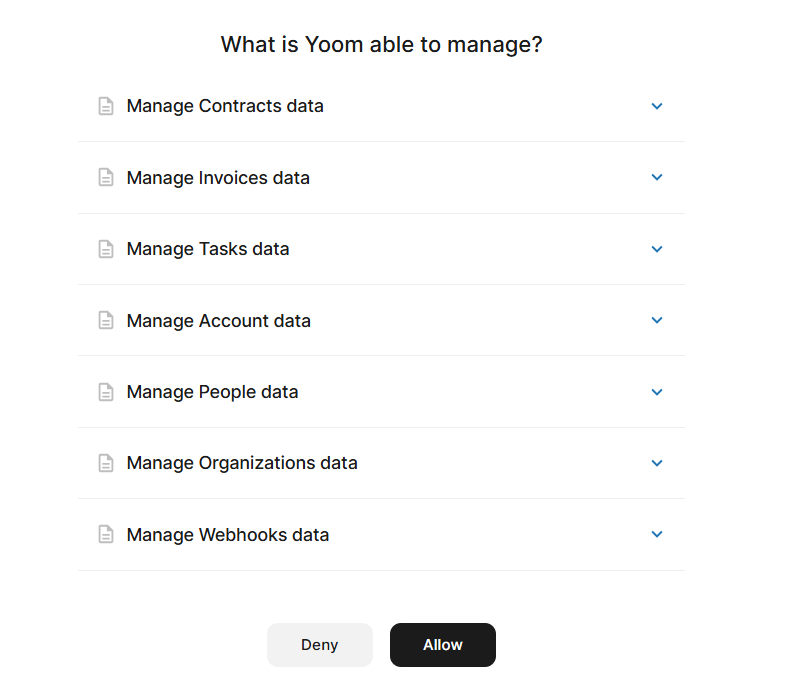Click the document icon beside Manage Account data
Viewport: 785px width, 693px height.
(106, 321)
